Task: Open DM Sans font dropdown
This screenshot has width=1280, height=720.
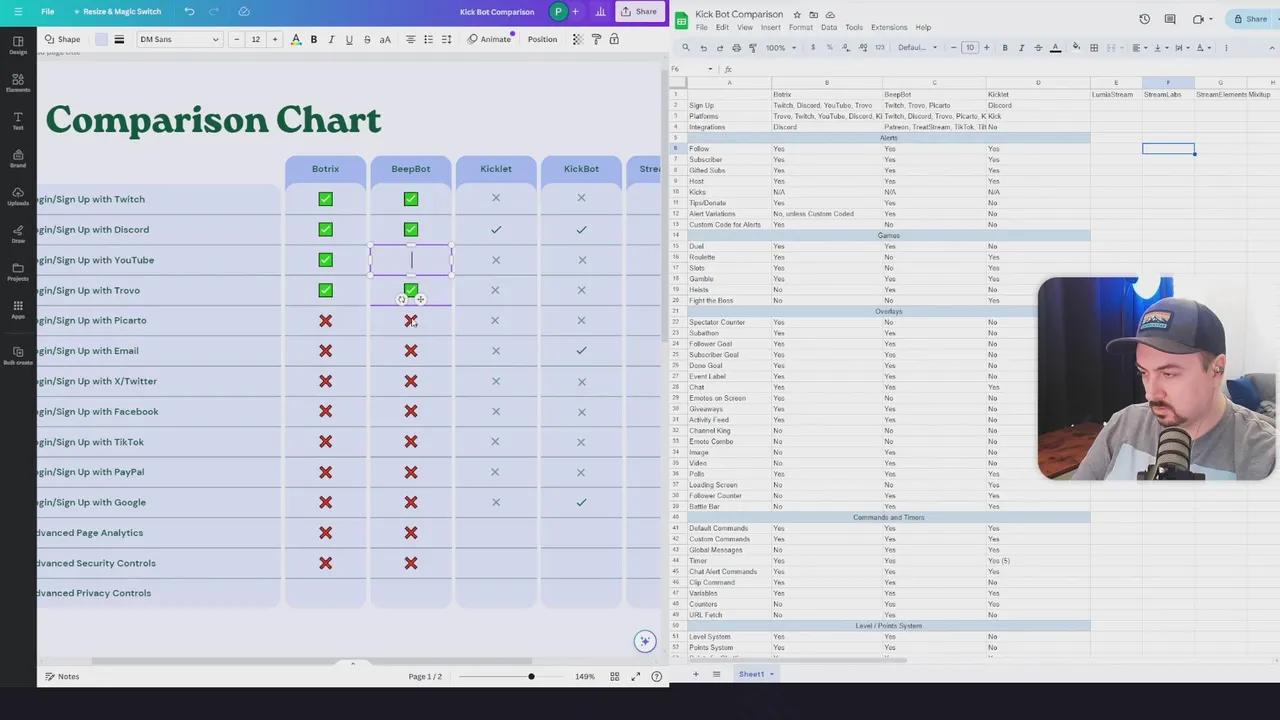Action: point(179,39)
